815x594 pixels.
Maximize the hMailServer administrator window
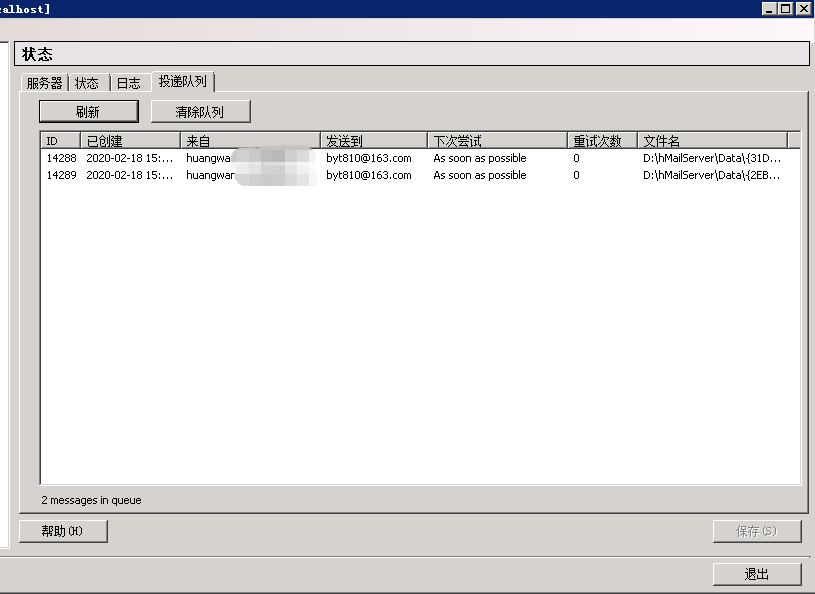[x=785, y=9]
